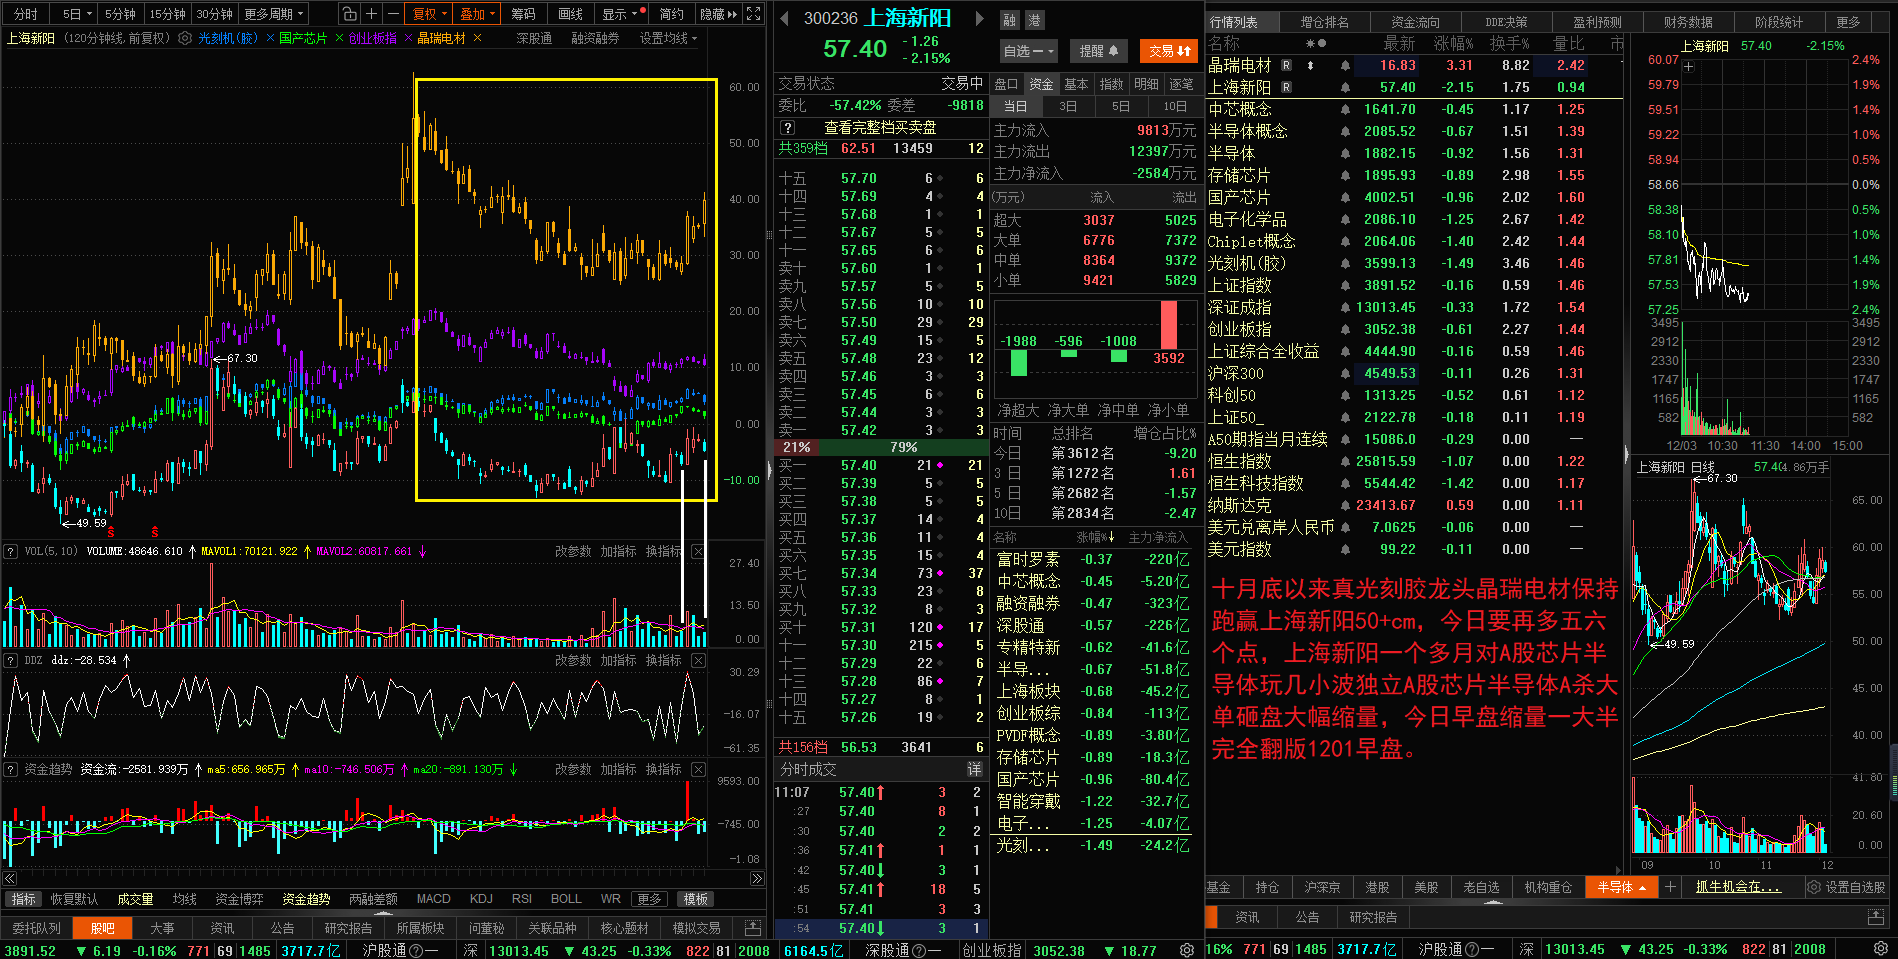This screenshot has height=959, width=1898.
Task: Switch to 盘口 tab
Action: point(1007,84)
